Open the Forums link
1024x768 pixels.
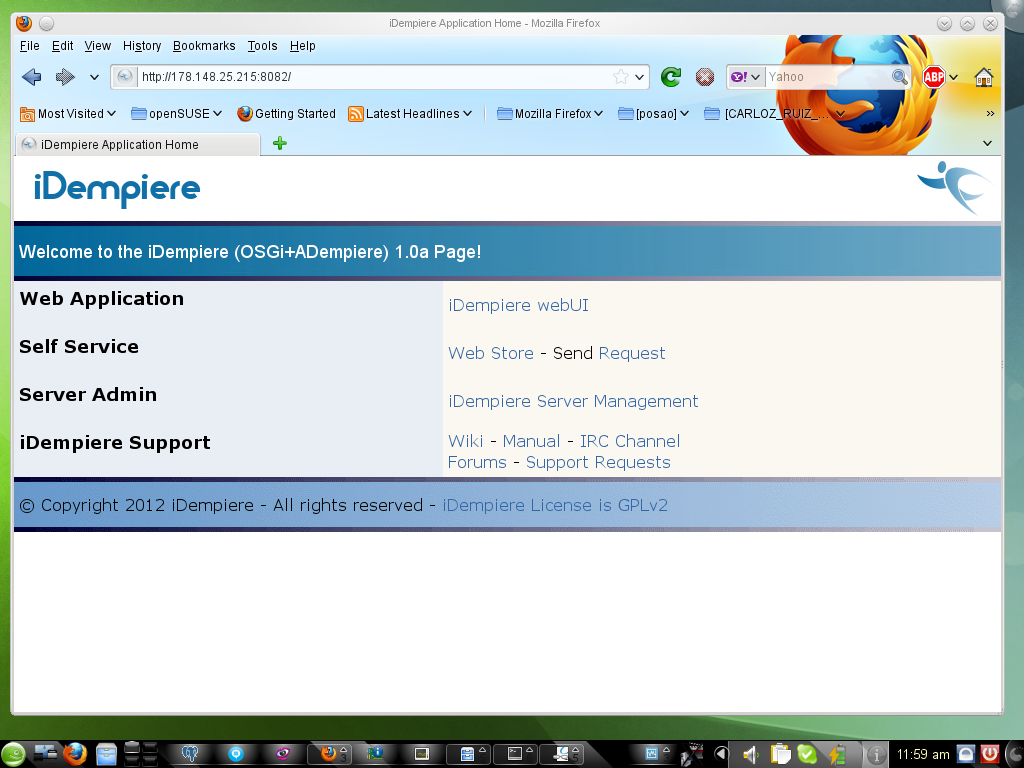click(x=477, y=462)
